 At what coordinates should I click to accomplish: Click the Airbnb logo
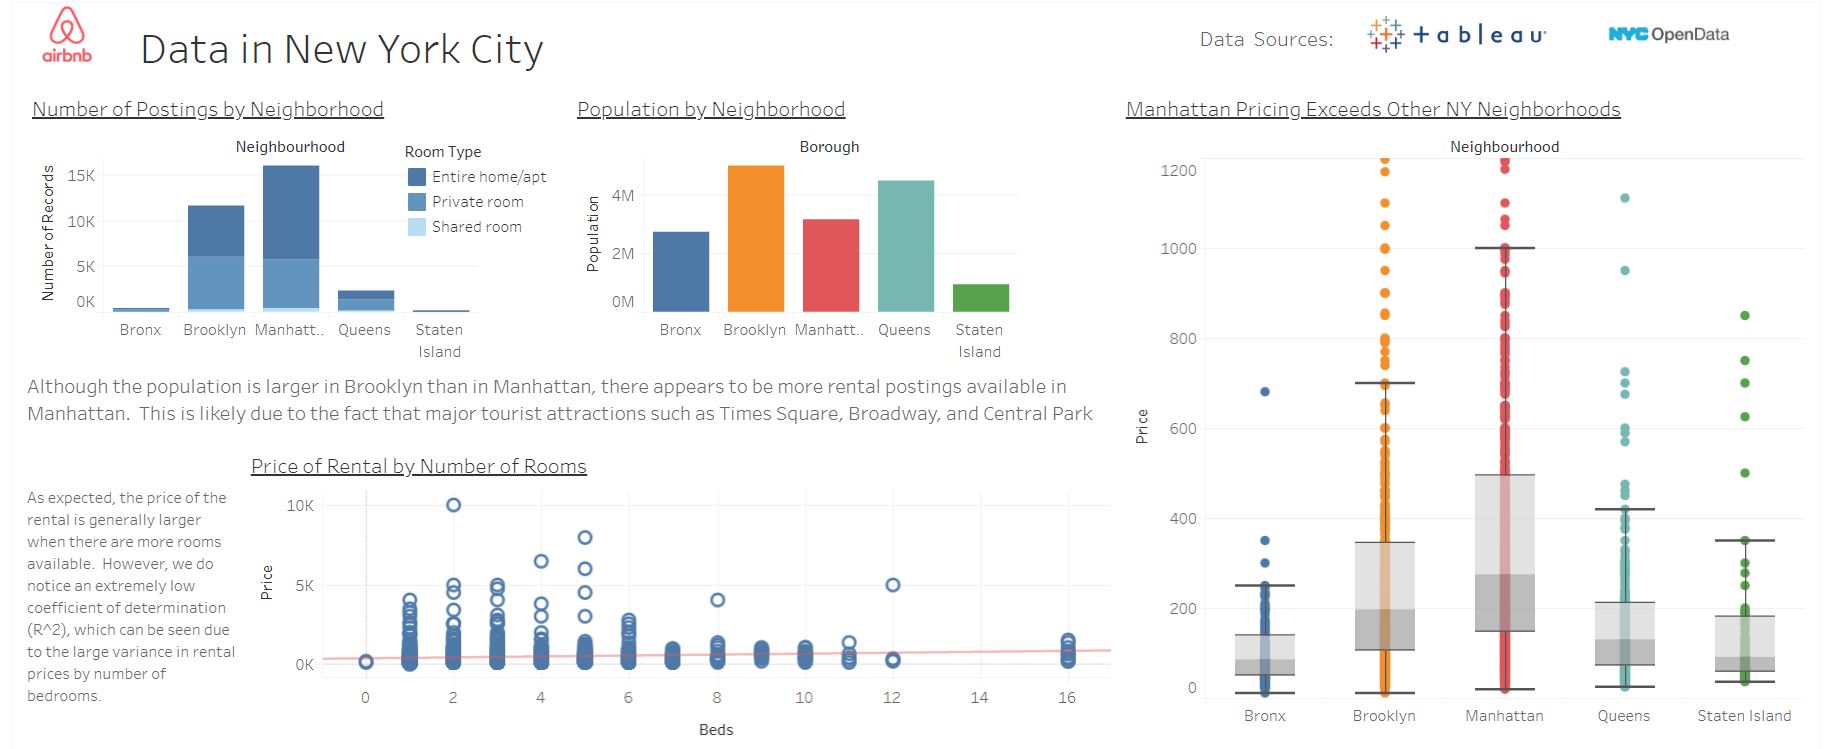[67, 35]
